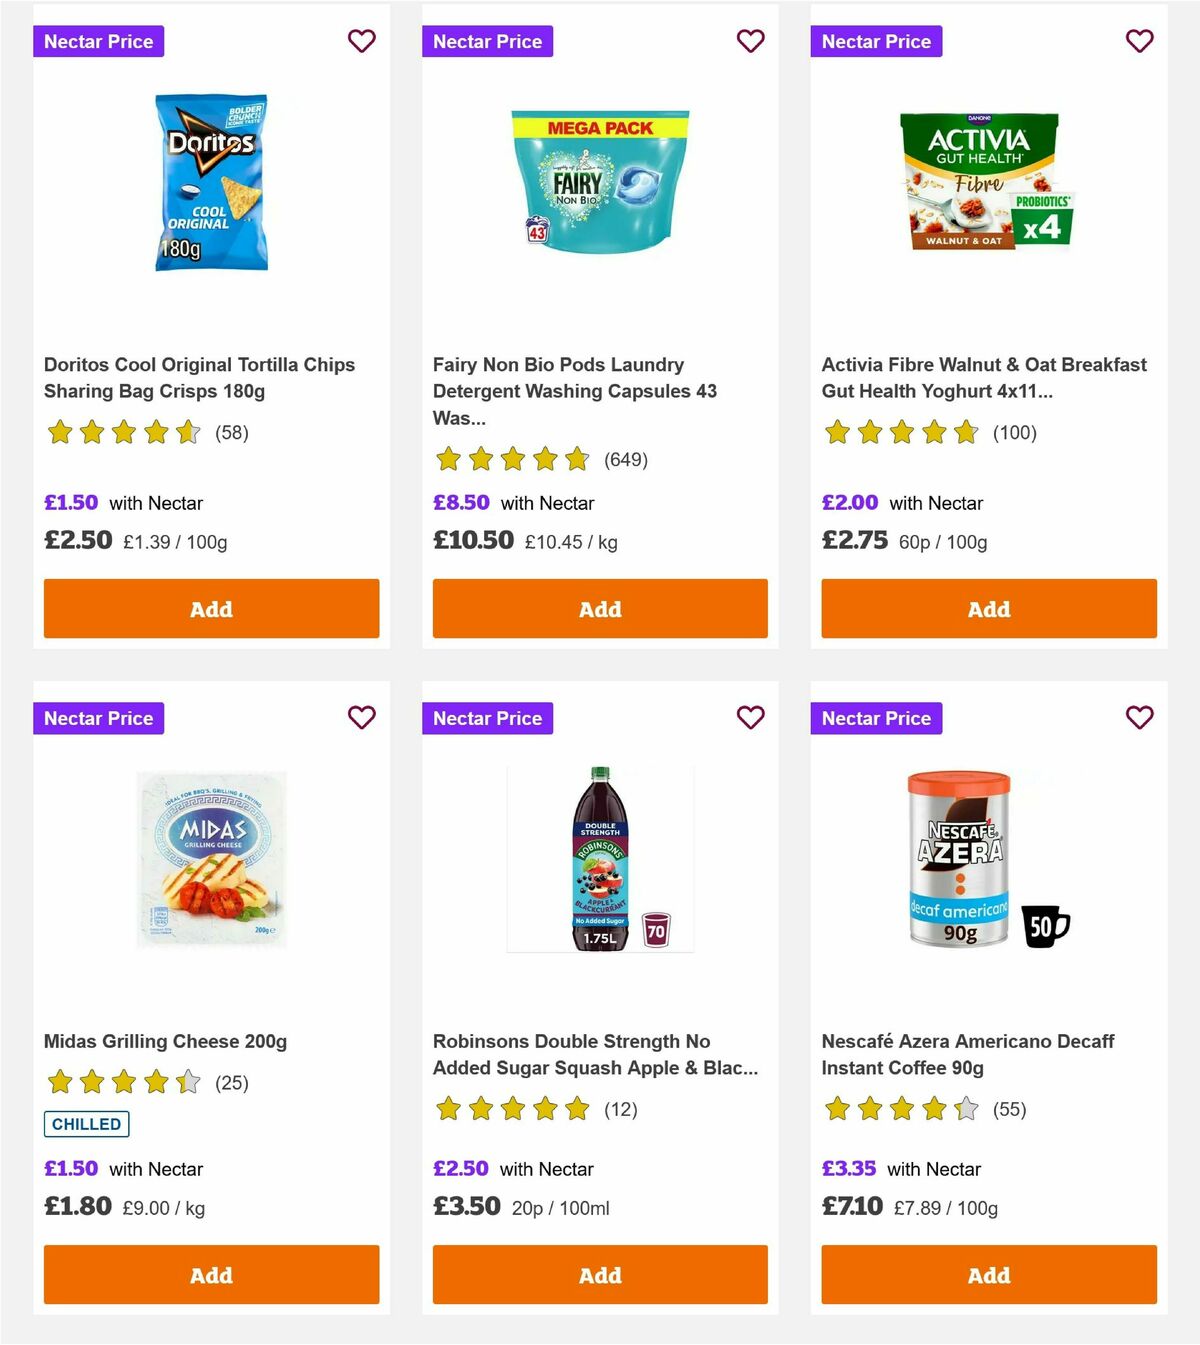Select the CHILLED badge on Midas cheese
1200x1345 pixels.
tap(86, 1124)
